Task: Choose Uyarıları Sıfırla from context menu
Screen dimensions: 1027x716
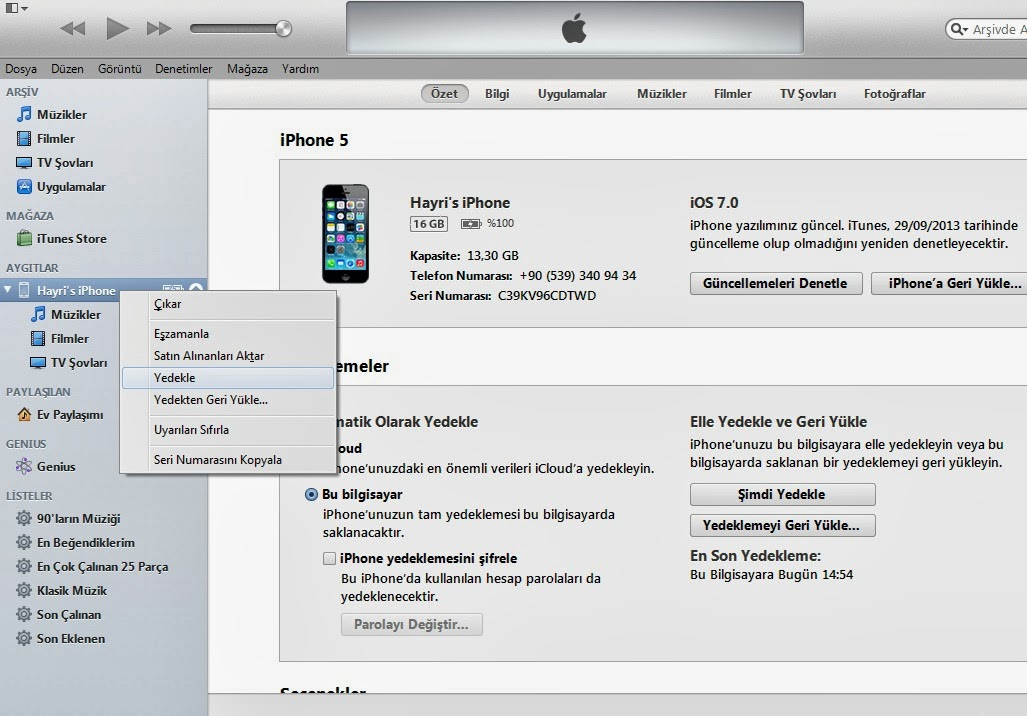Action: [x=228, y=430]
